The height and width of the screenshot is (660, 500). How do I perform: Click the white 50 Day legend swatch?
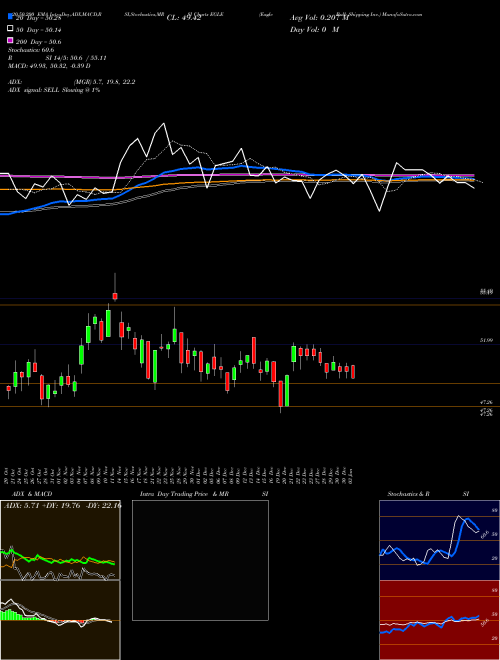tap(10, 29)
